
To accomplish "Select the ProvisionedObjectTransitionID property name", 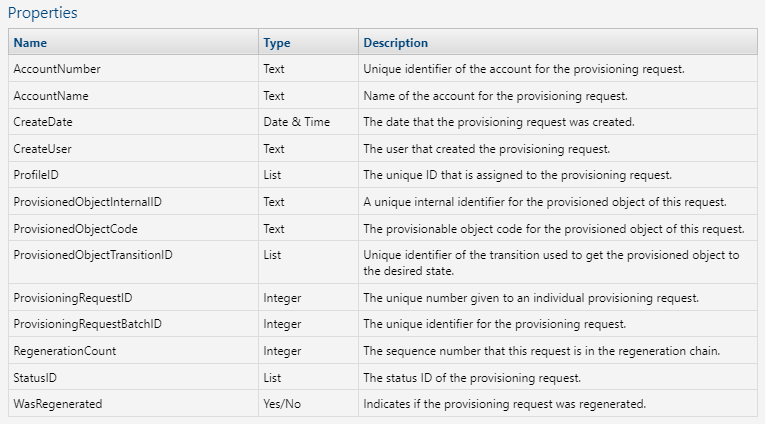I will [x=93, y=255].
